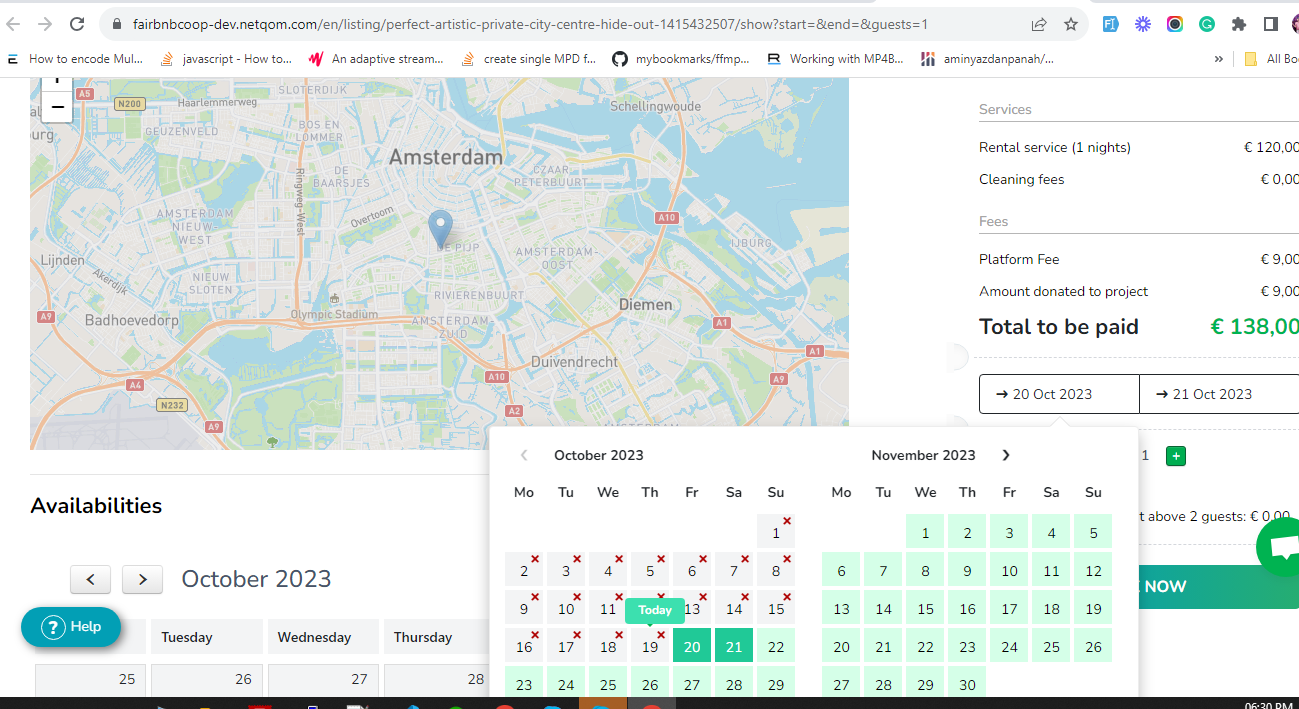Zoom out the map with minus button
1299x709 pixels.
tap(57, 107)
